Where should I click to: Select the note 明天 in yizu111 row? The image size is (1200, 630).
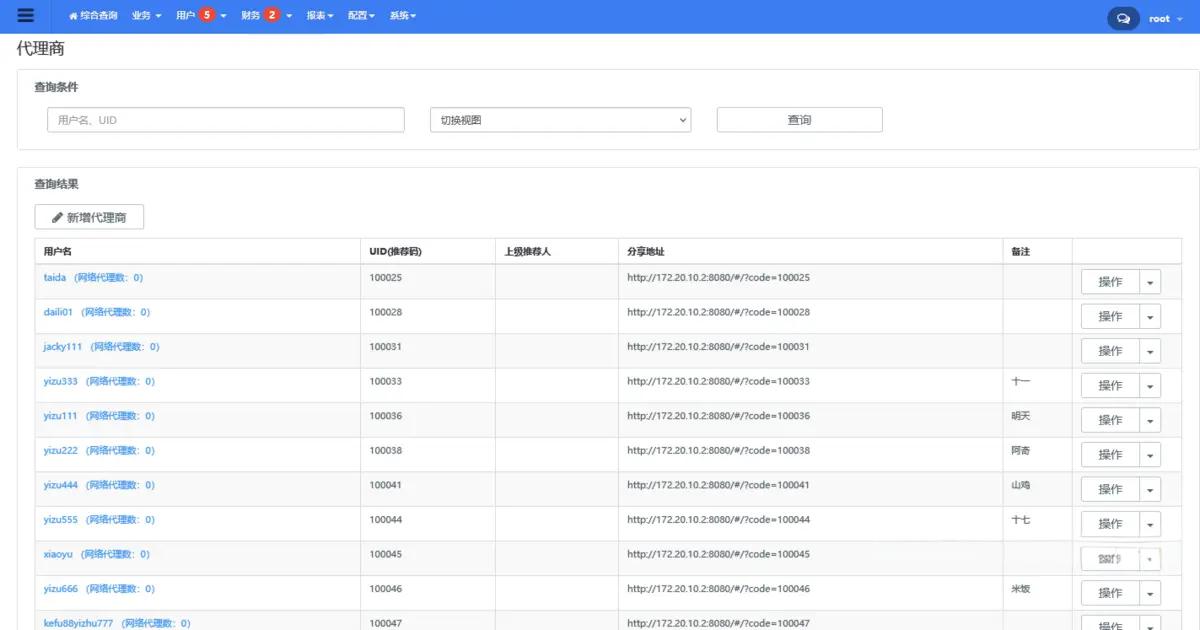click(1021, 416)
